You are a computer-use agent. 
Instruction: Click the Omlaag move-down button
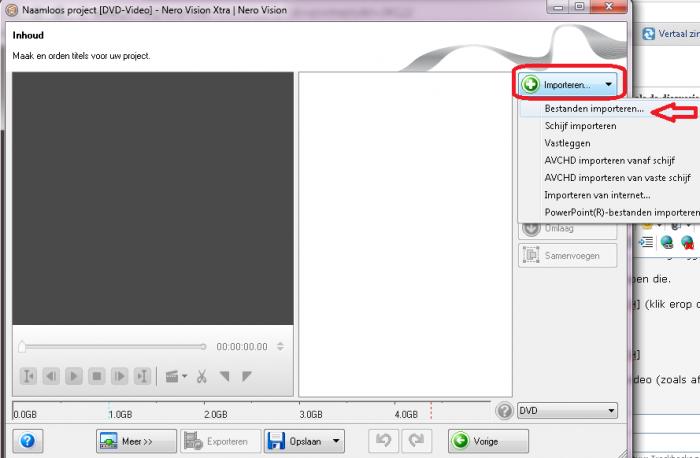(x=567, y=229)
